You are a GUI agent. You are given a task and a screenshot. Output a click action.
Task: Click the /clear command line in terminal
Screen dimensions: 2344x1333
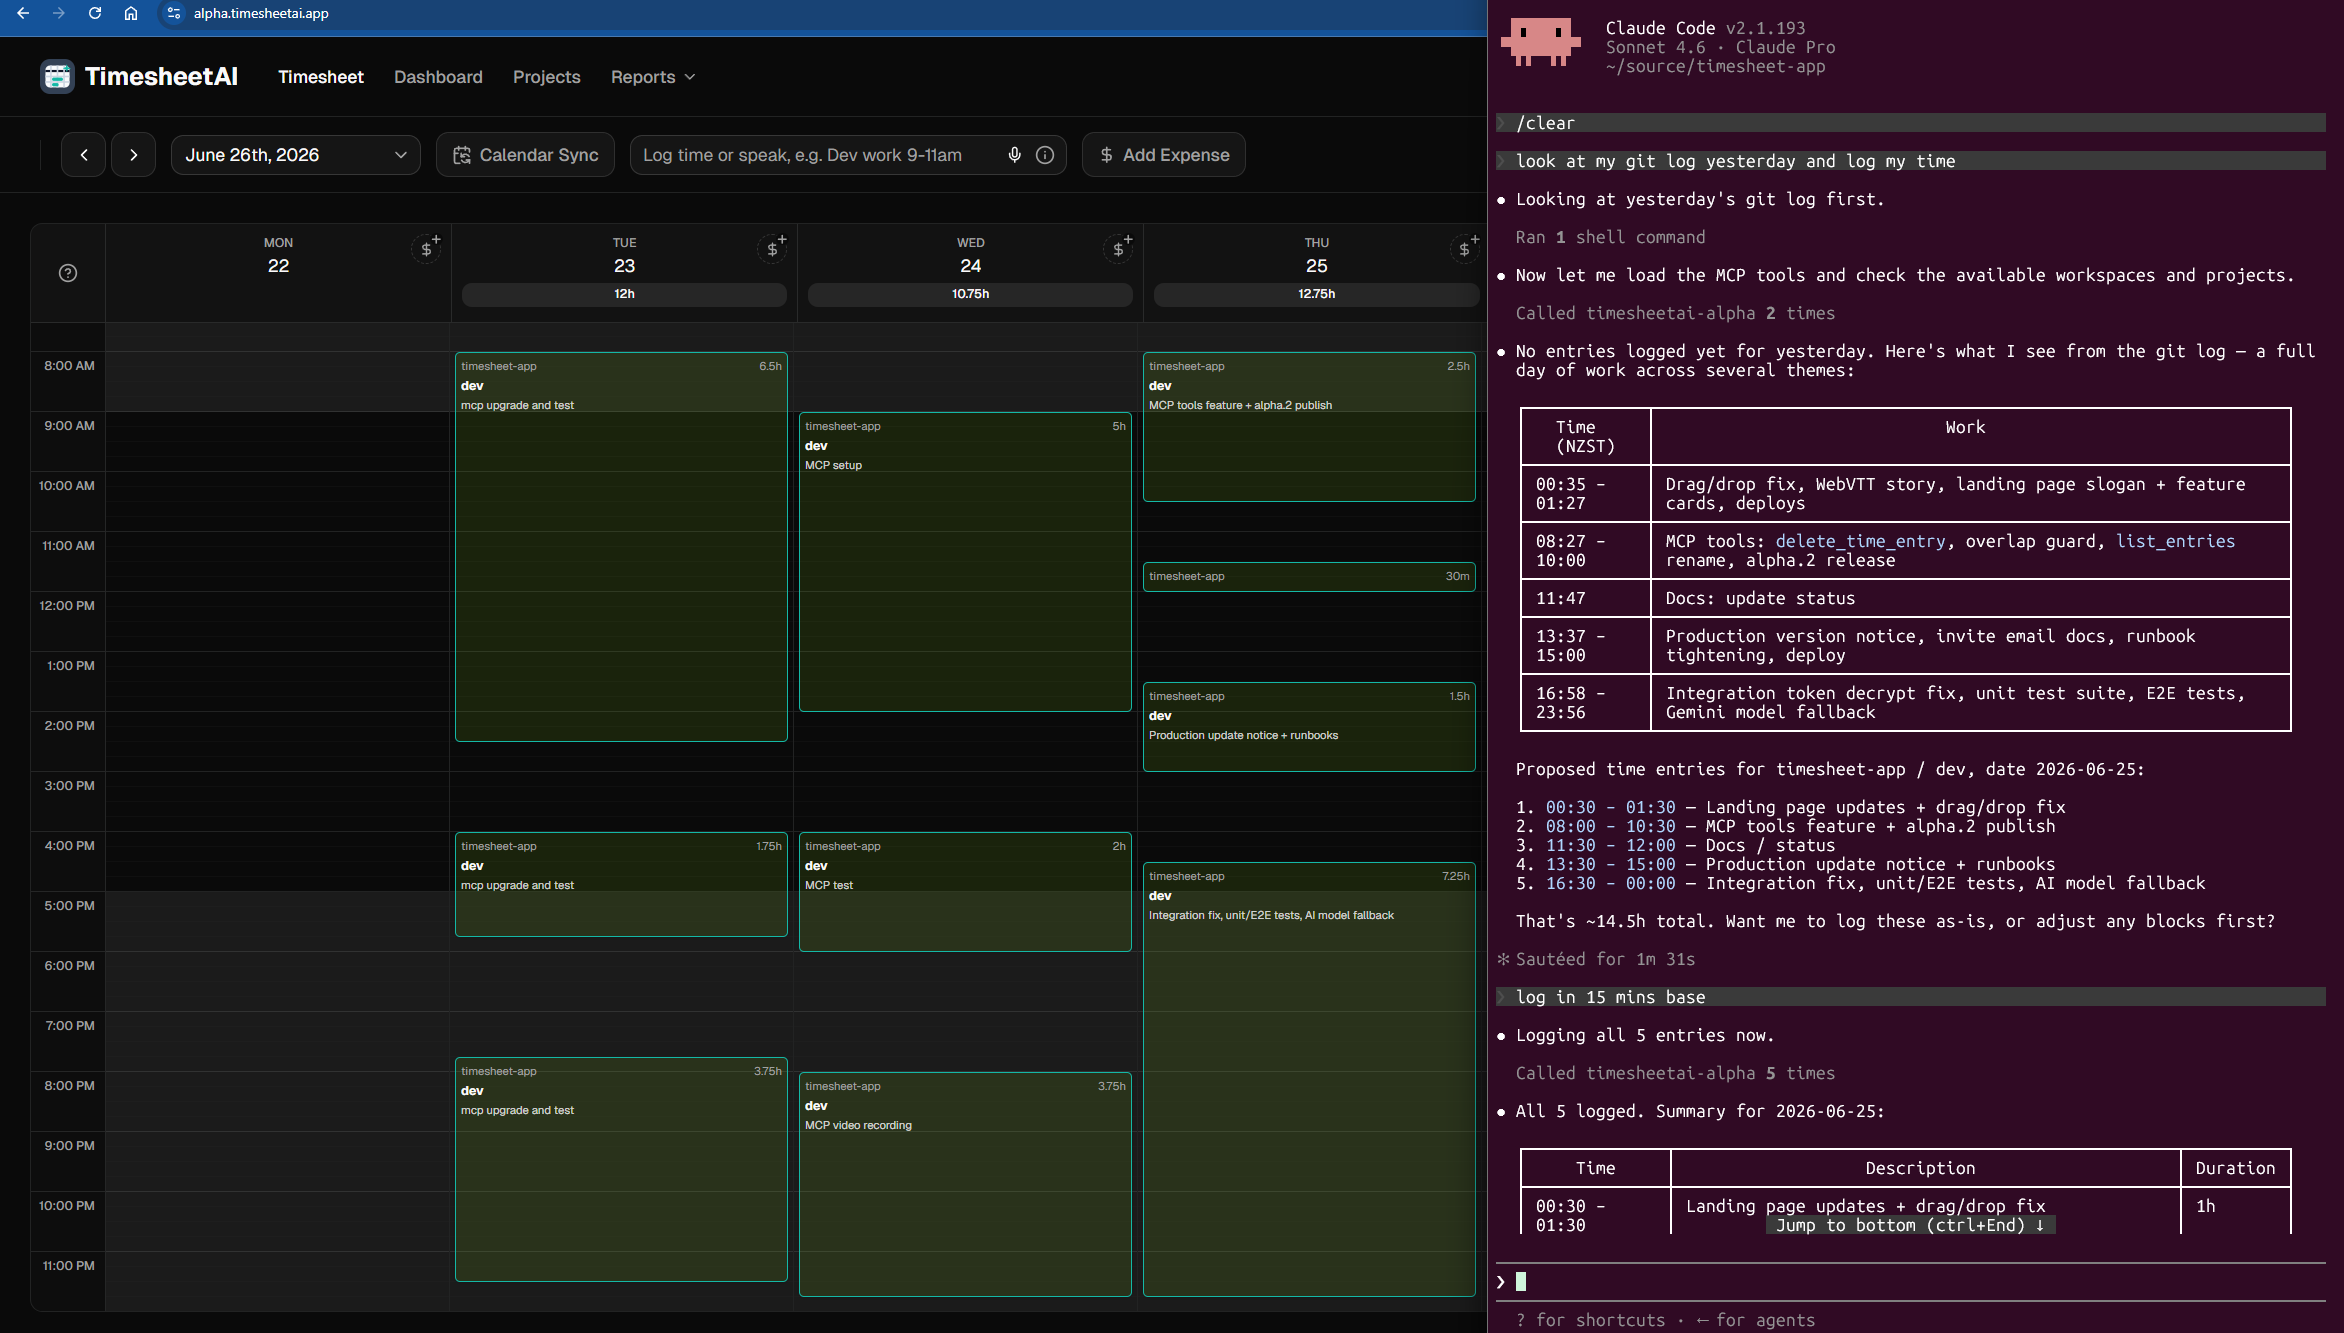pyautogui.click(x=1910, y=123)
